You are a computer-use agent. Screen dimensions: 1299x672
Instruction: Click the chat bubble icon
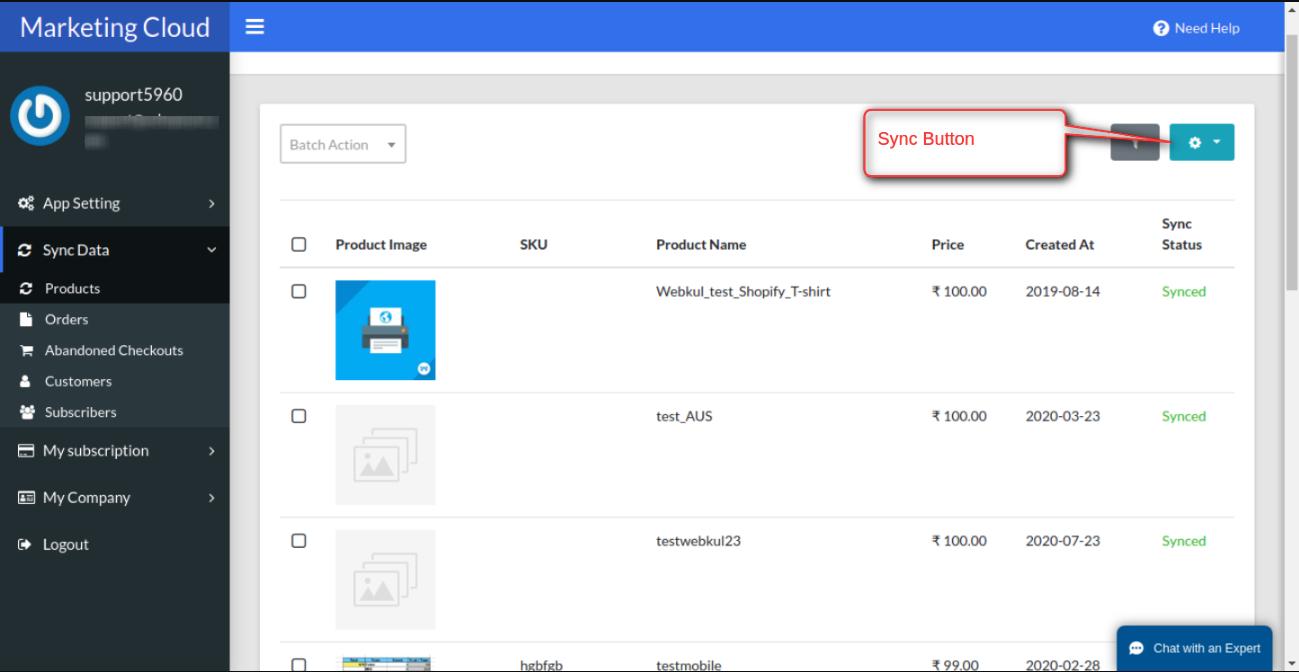[x=1136, y=648]
